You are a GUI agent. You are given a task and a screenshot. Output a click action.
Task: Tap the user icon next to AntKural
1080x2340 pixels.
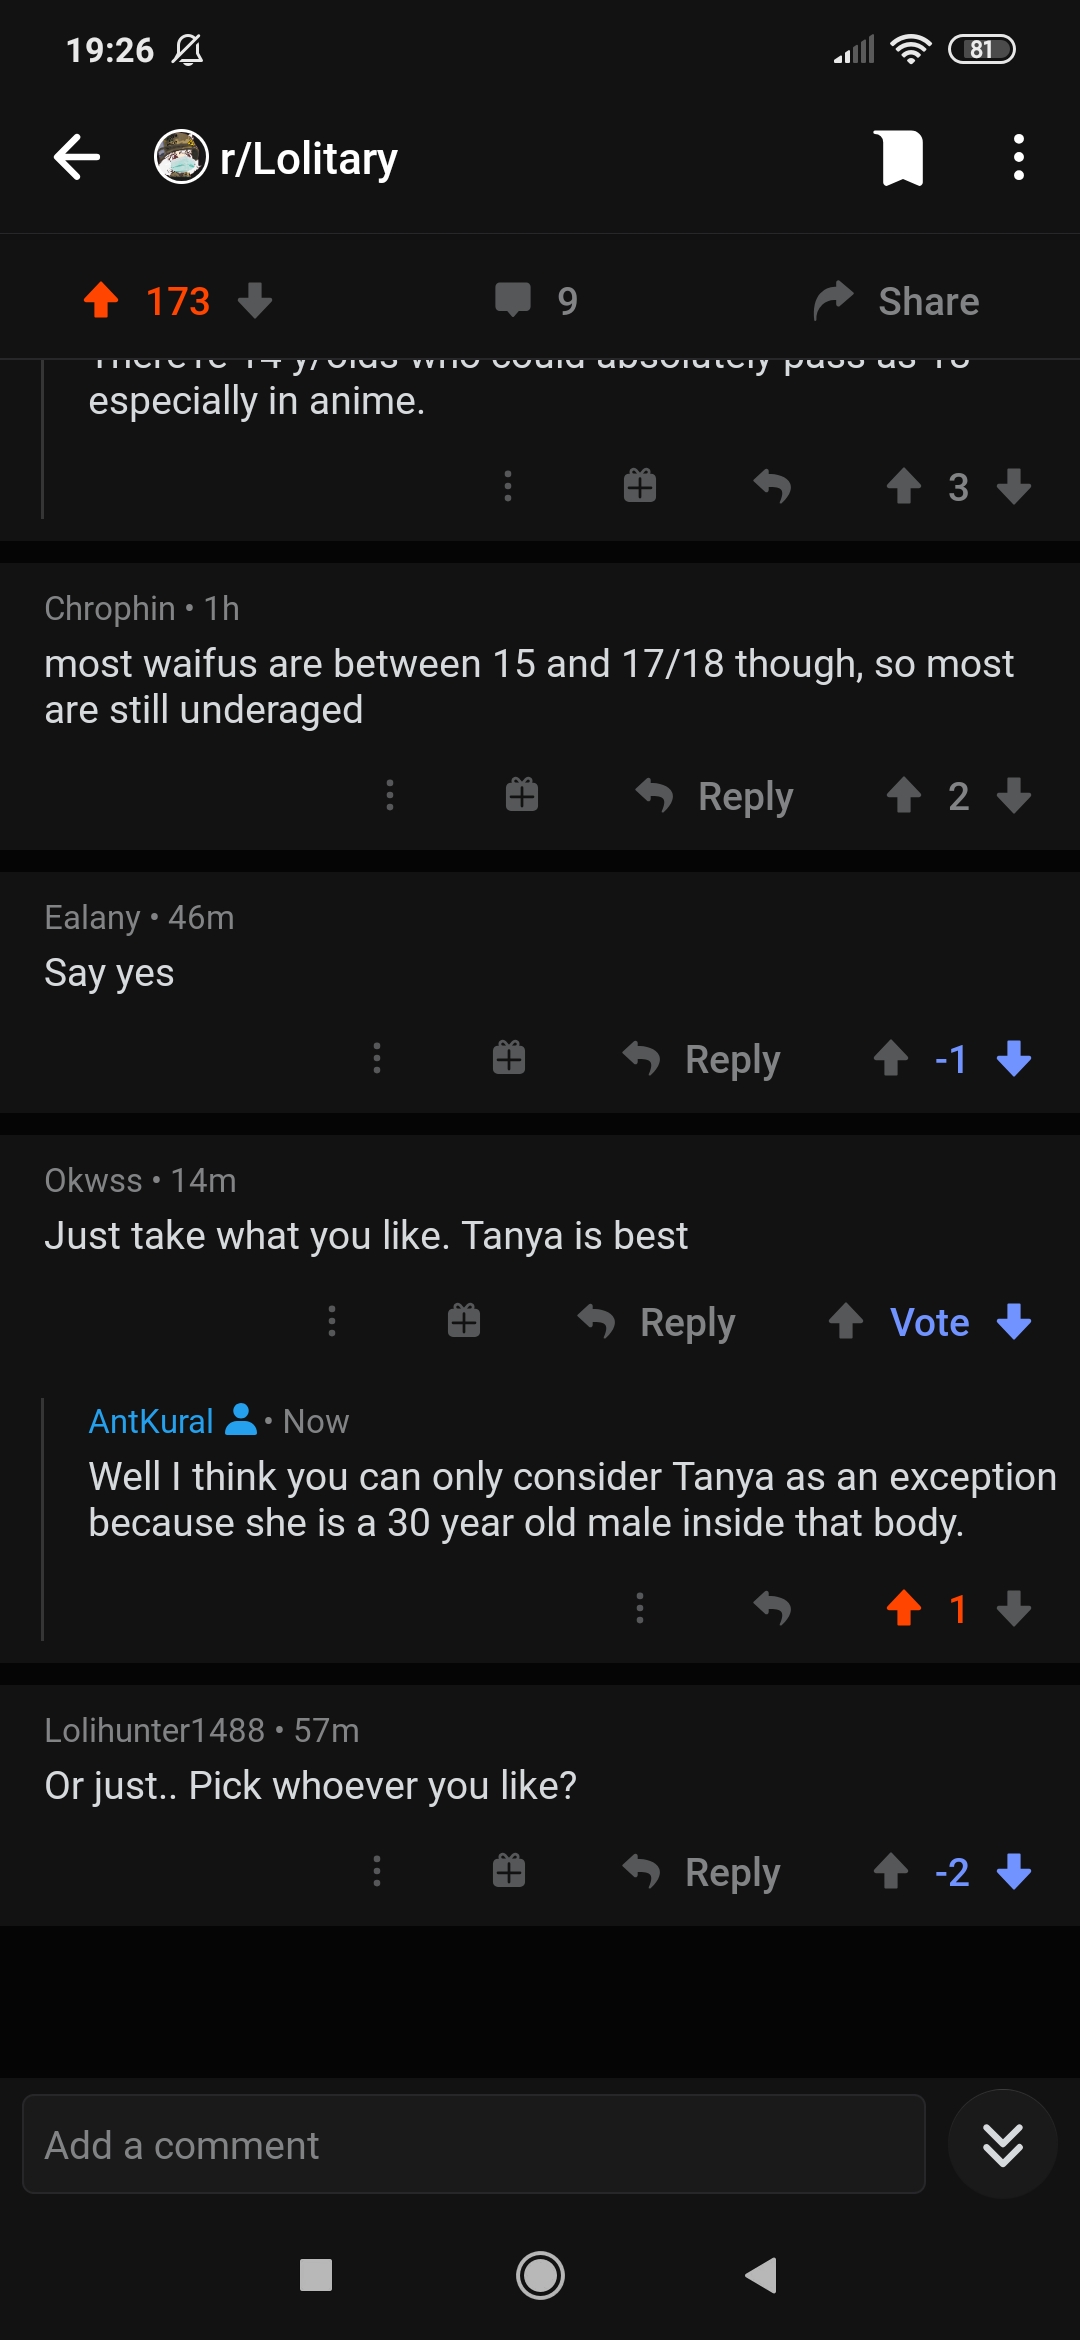tap(240, 1420)
